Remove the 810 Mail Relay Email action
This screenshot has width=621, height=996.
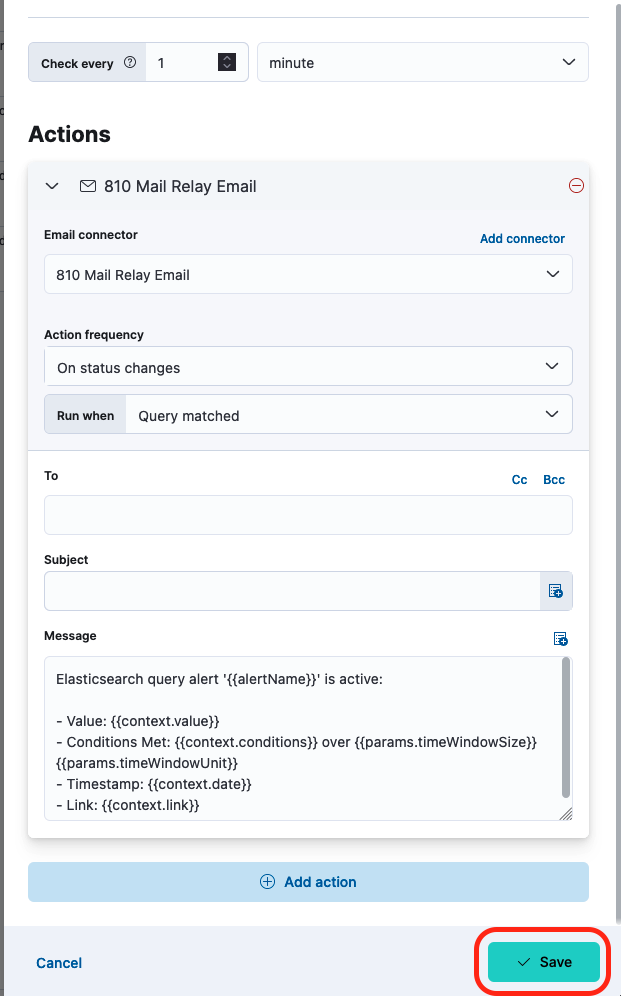click(576, 186)
